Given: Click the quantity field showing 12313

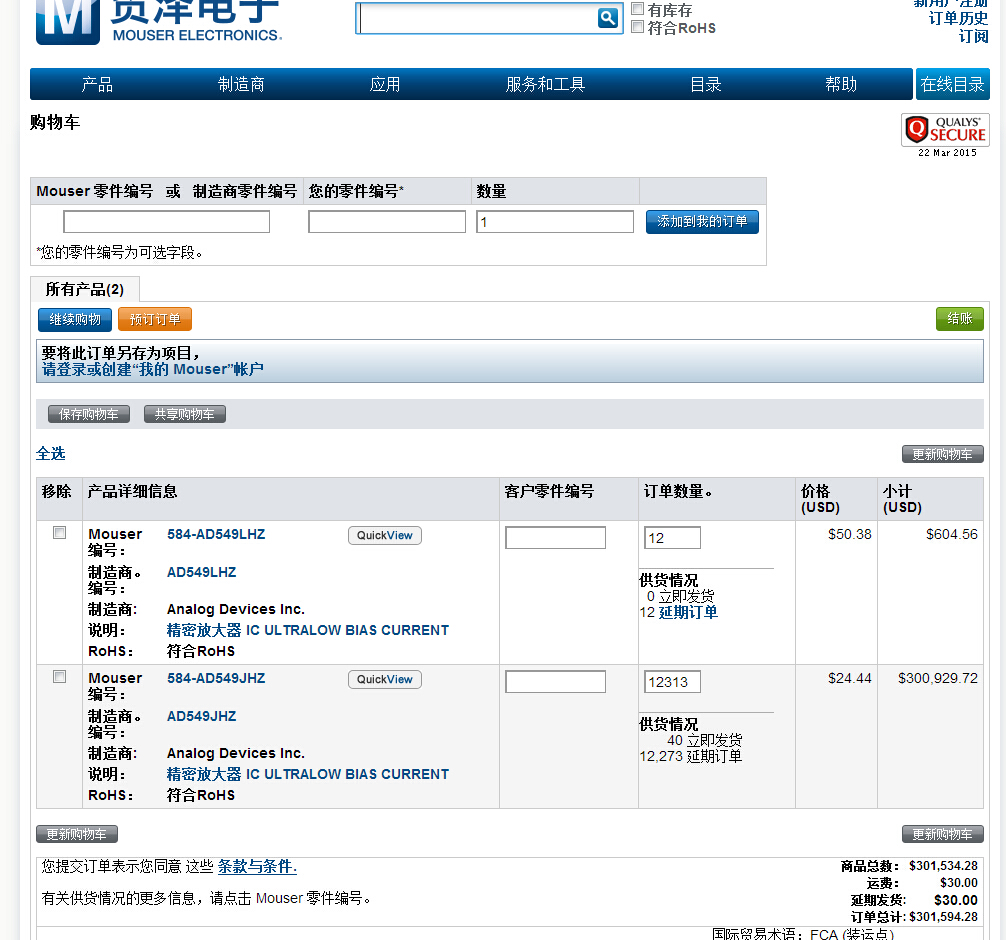Looking at the screenshot, I should pos(672,681).
